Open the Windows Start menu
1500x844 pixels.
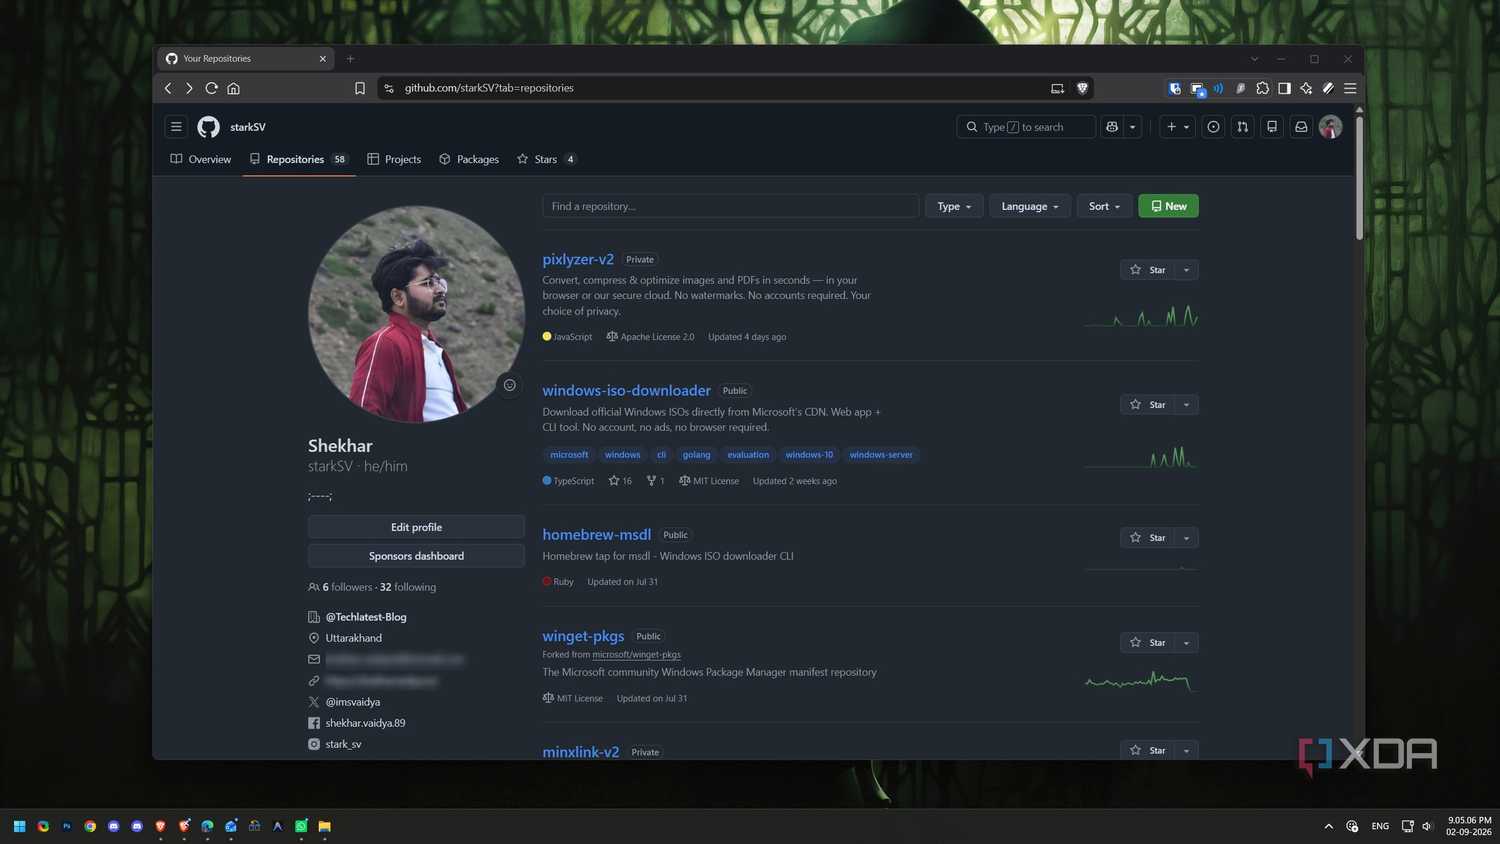19,826
